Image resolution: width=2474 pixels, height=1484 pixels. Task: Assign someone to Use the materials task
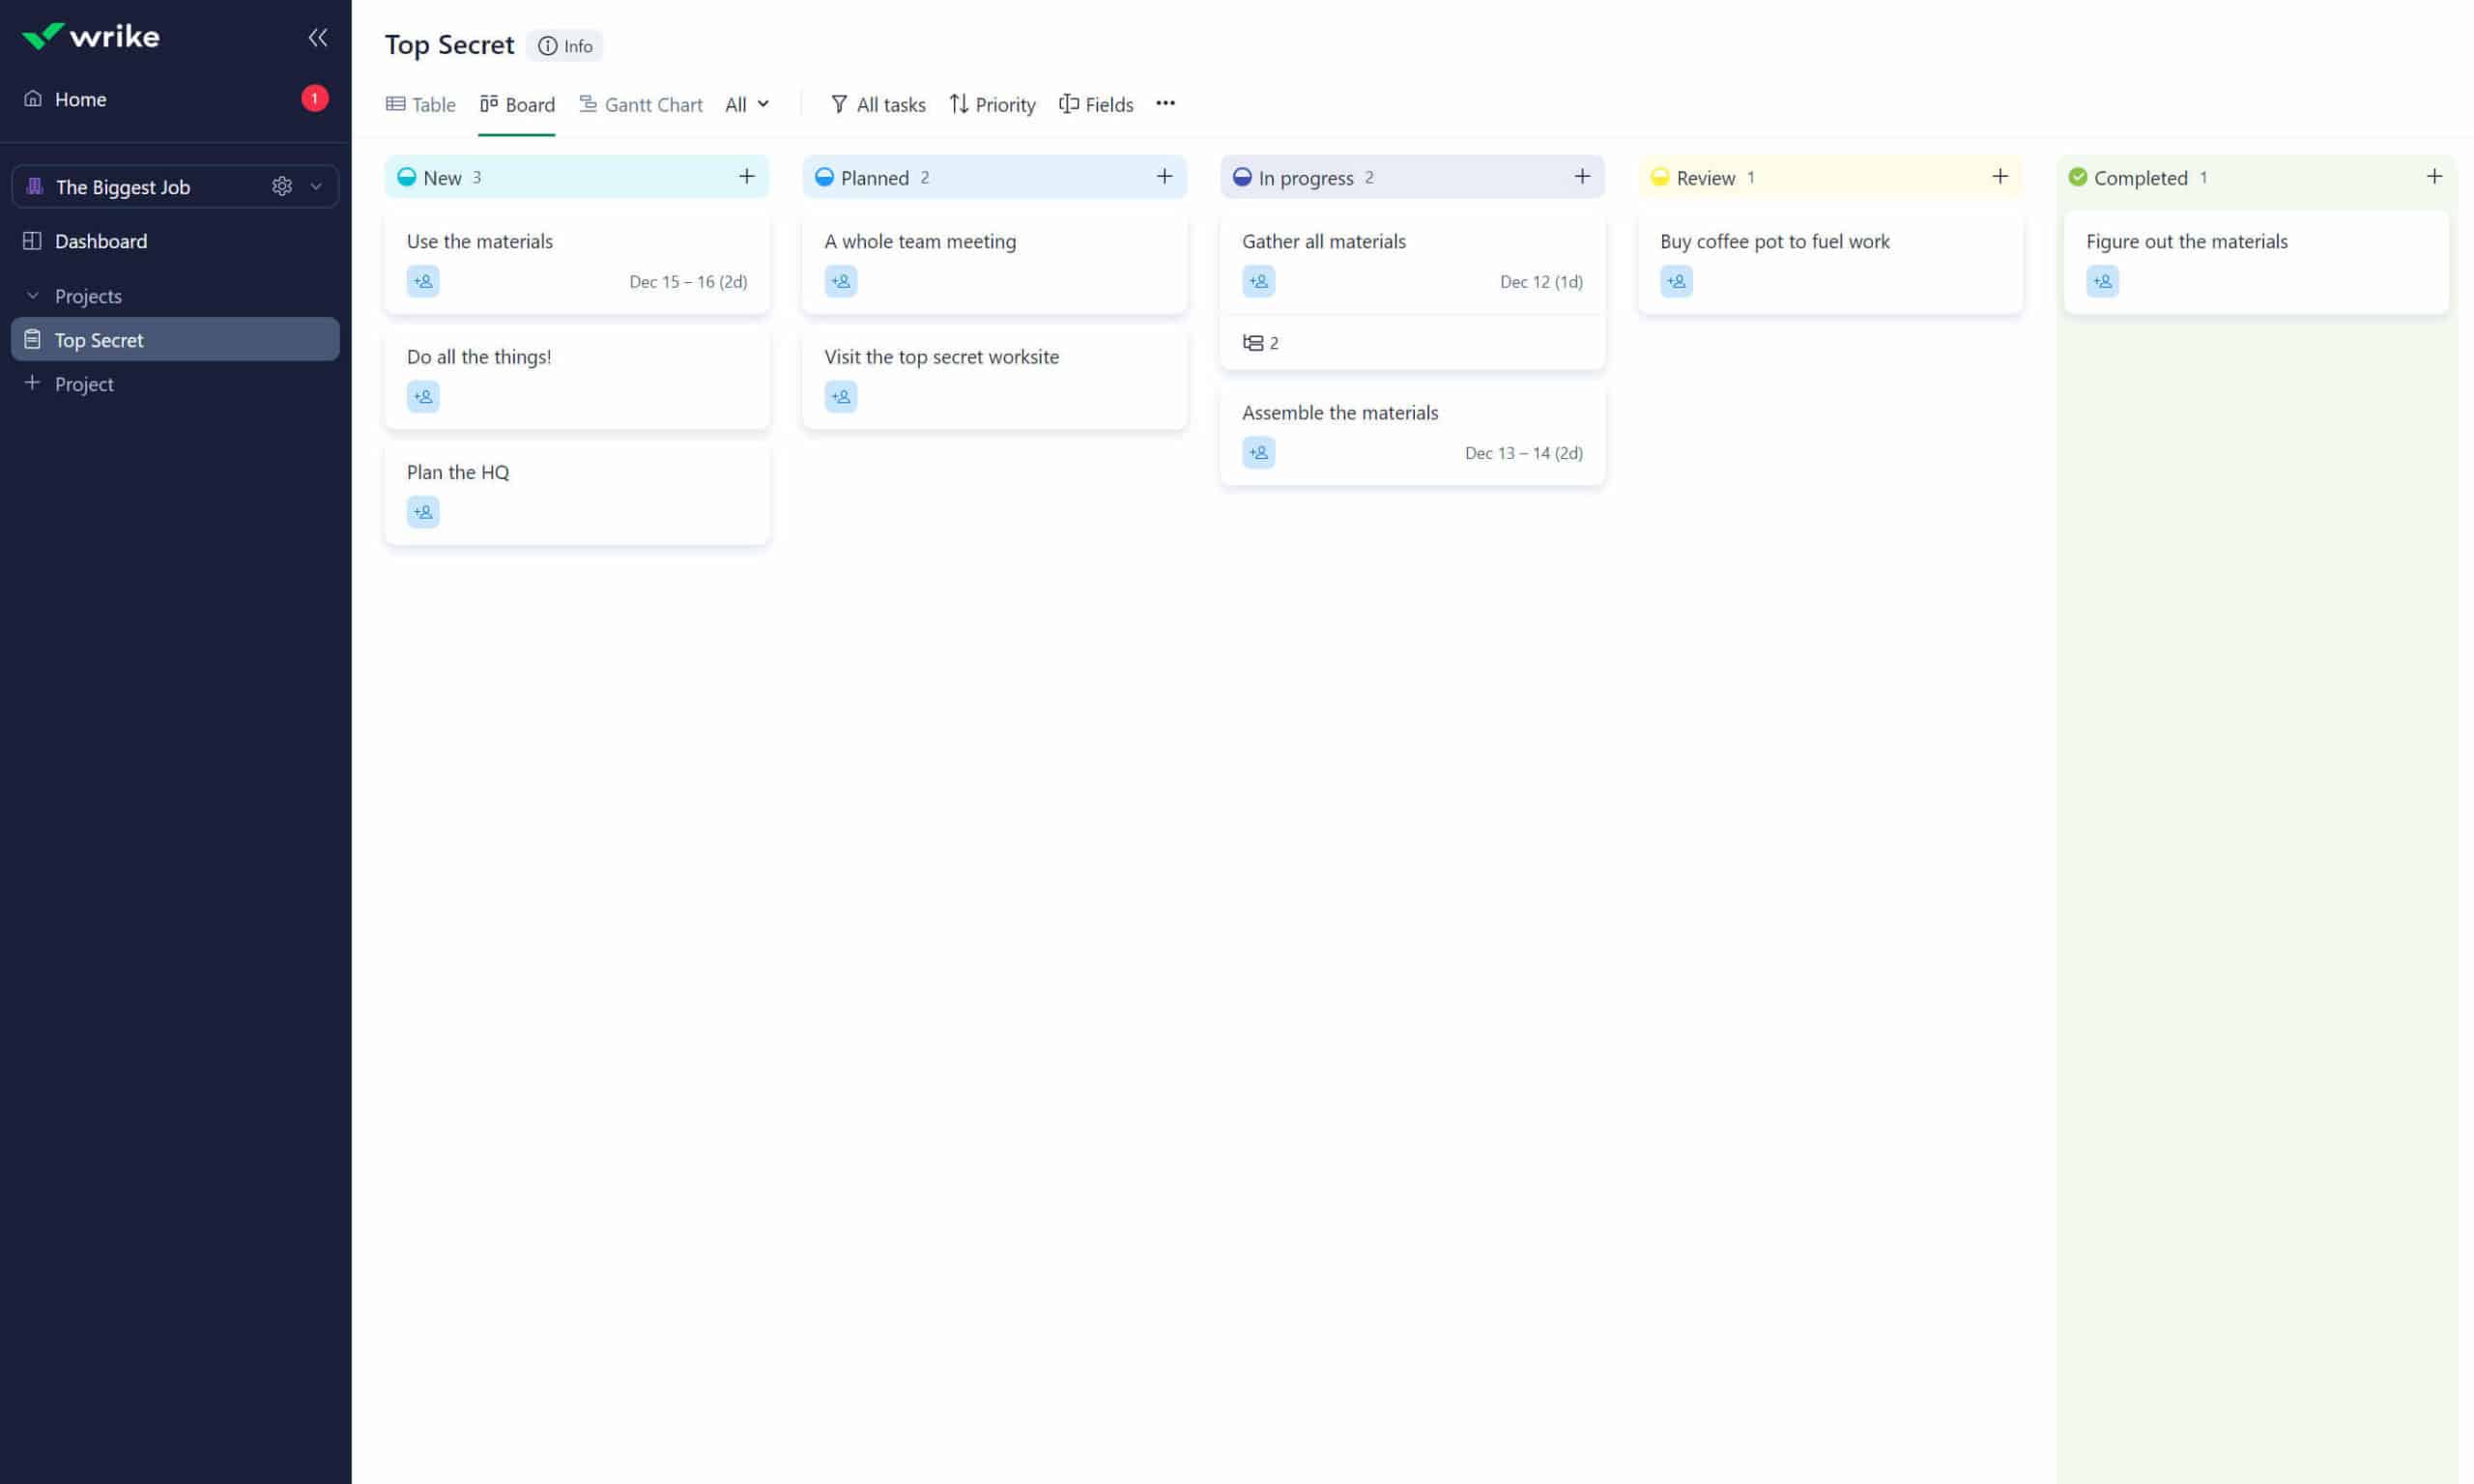[423, 281]
